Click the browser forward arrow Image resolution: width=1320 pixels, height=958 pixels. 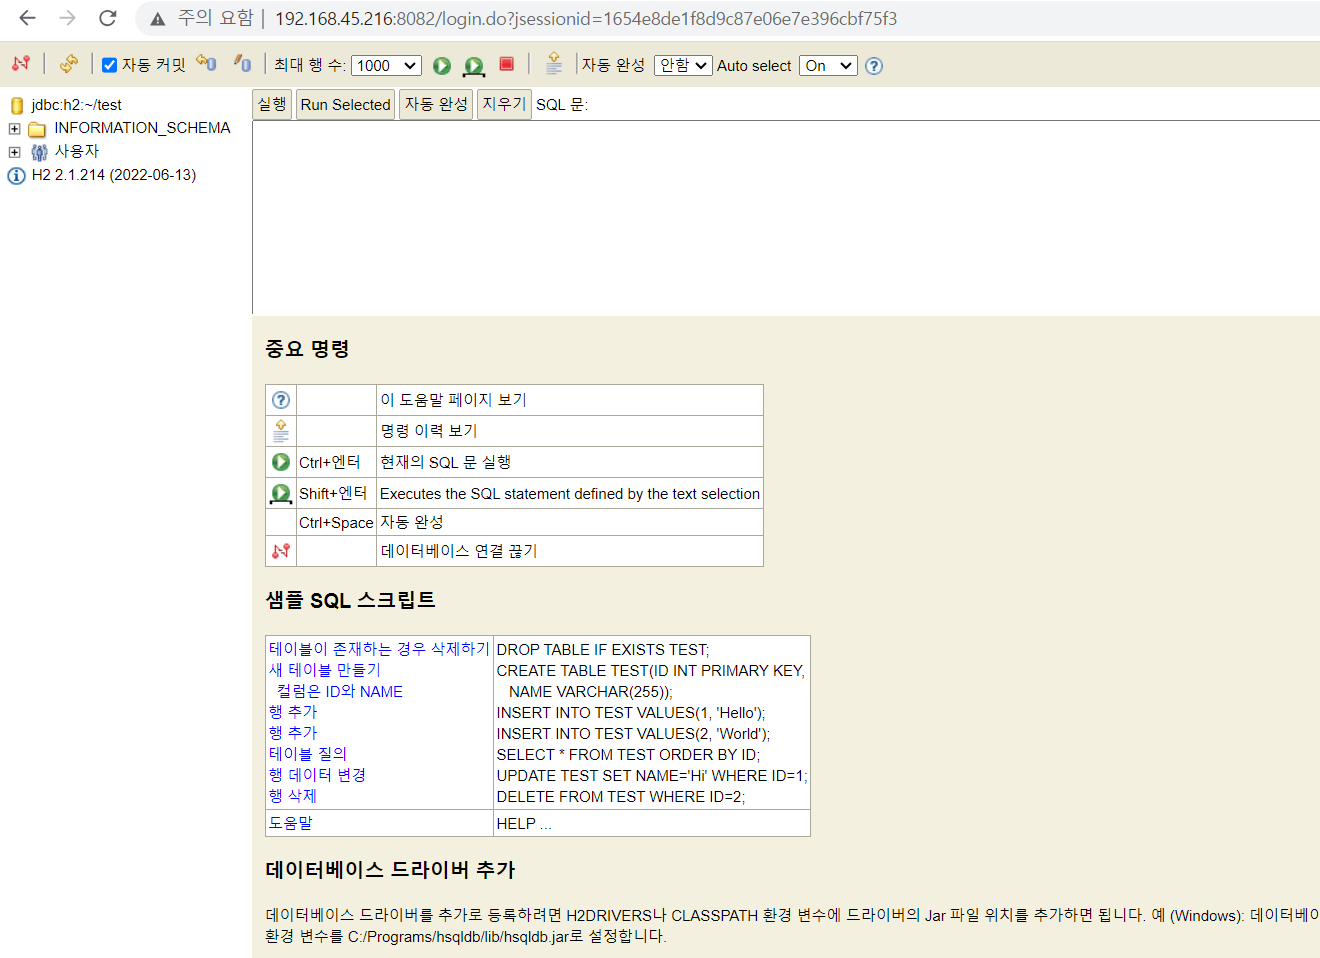tap(67, 18)
